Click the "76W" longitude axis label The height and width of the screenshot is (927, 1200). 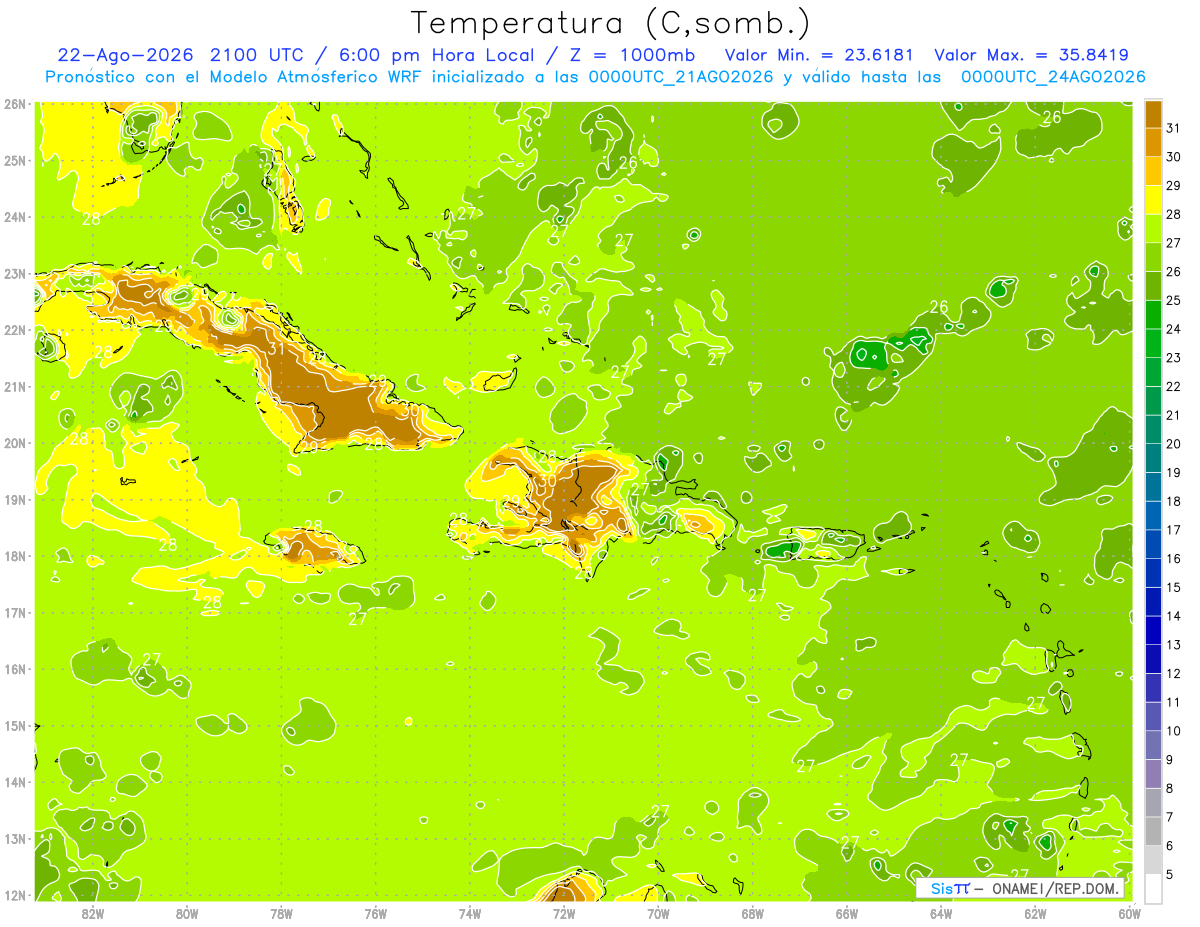375,913
